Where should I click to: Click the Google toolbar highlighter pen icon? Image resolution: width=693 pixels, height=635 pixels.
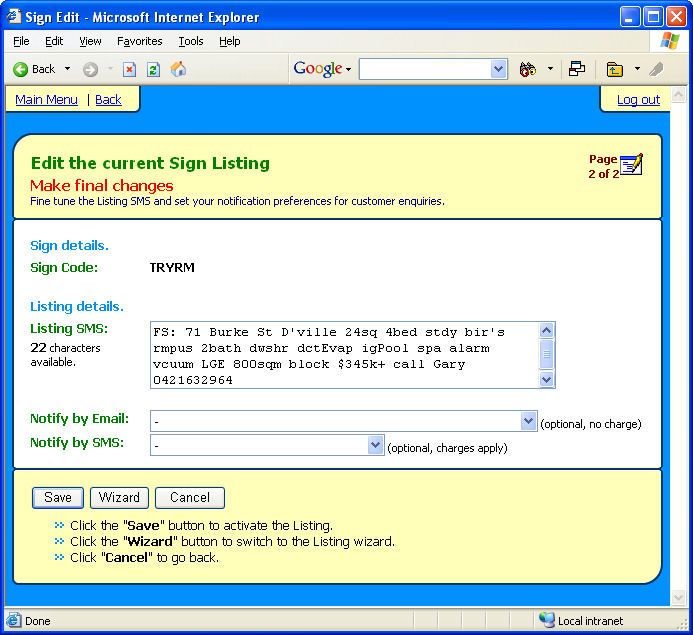[x=656, y=69]
